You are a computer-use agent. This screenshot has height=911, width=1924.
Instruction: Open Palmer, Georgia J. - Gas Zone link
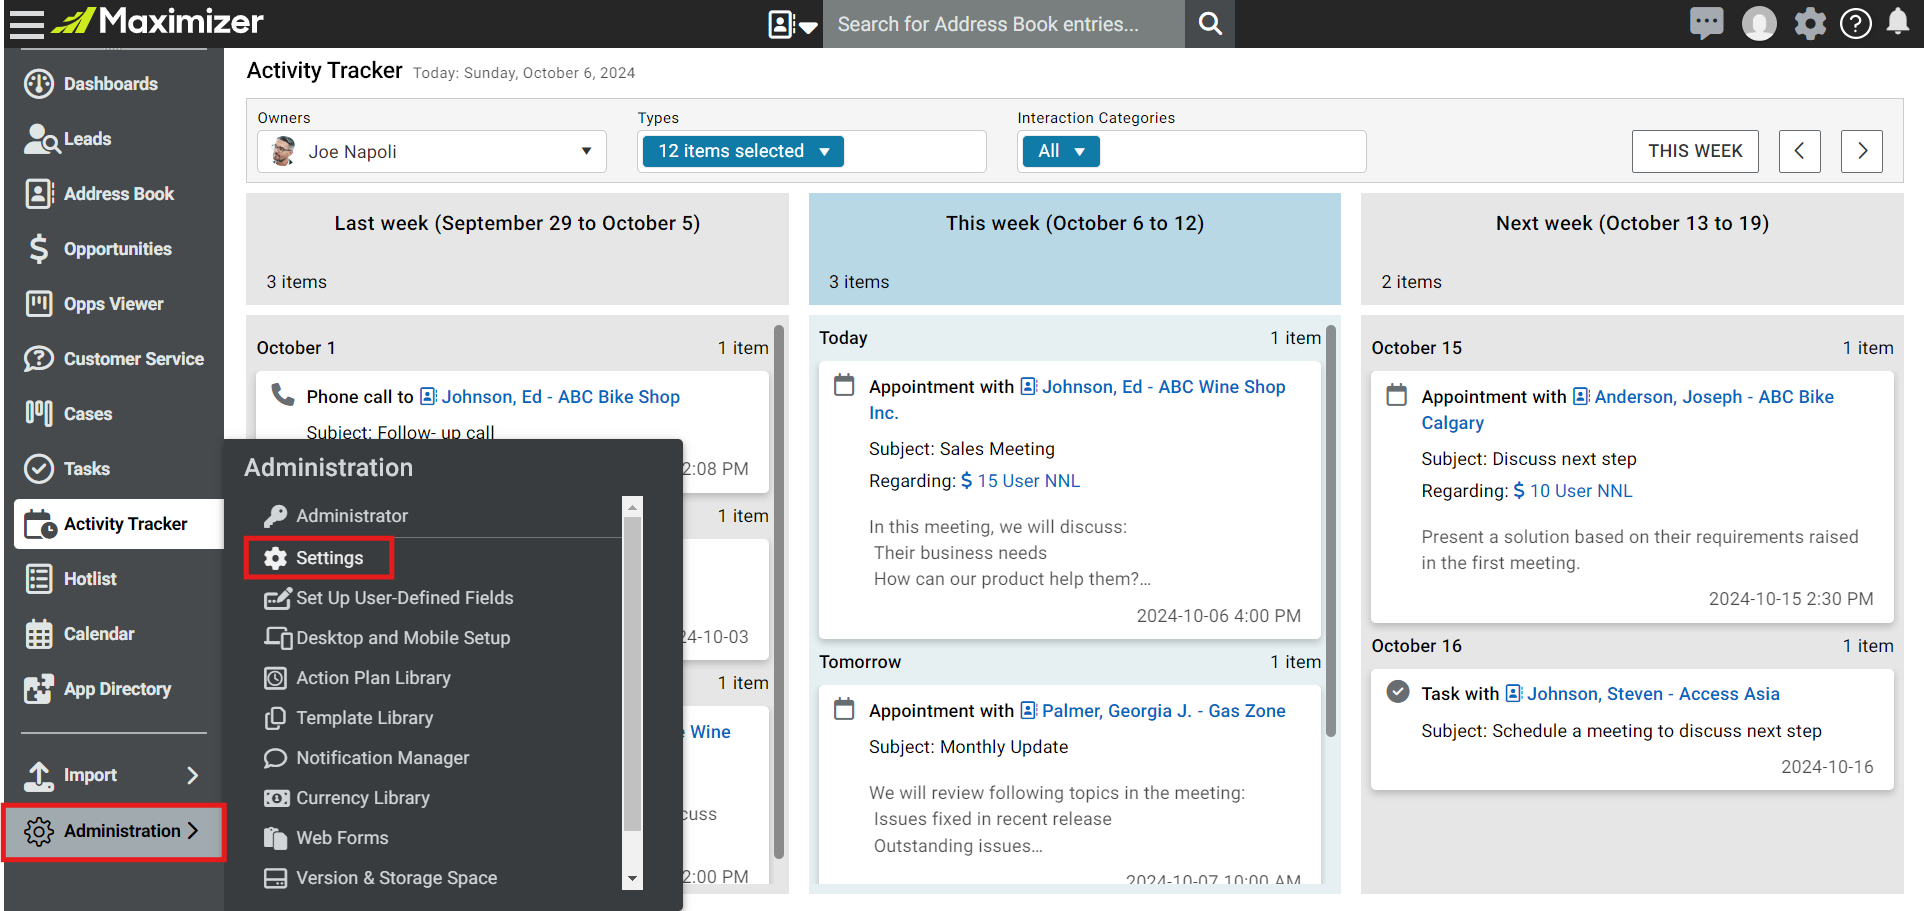tap(1163, 711)
